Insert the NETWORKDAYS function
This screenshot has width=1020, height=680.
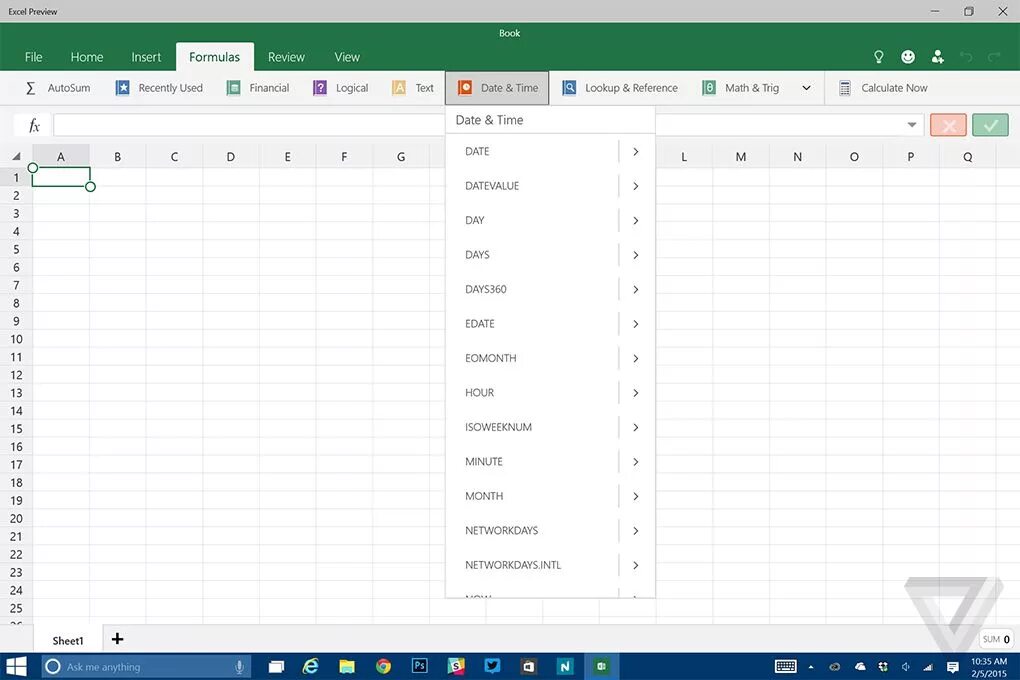[x=531, y=531]
